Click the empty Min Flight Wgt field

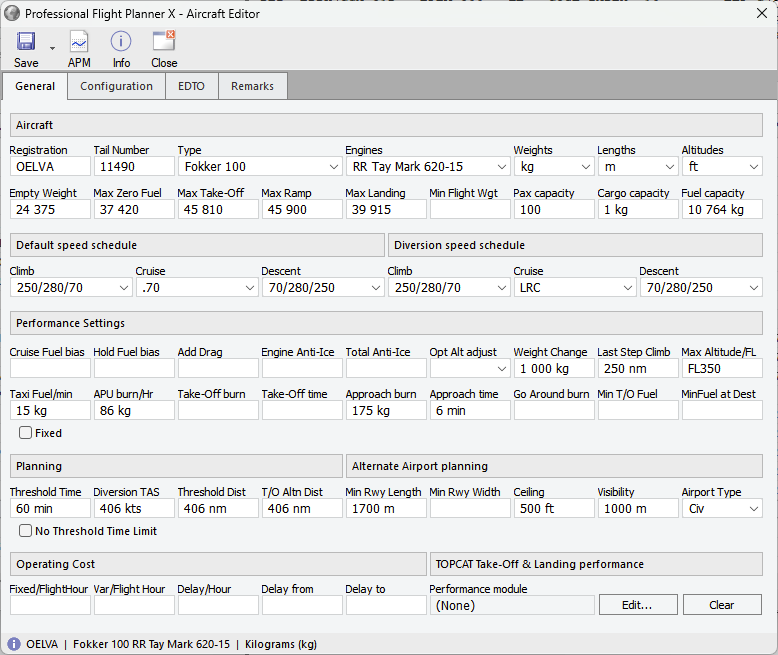click(470, 209)
